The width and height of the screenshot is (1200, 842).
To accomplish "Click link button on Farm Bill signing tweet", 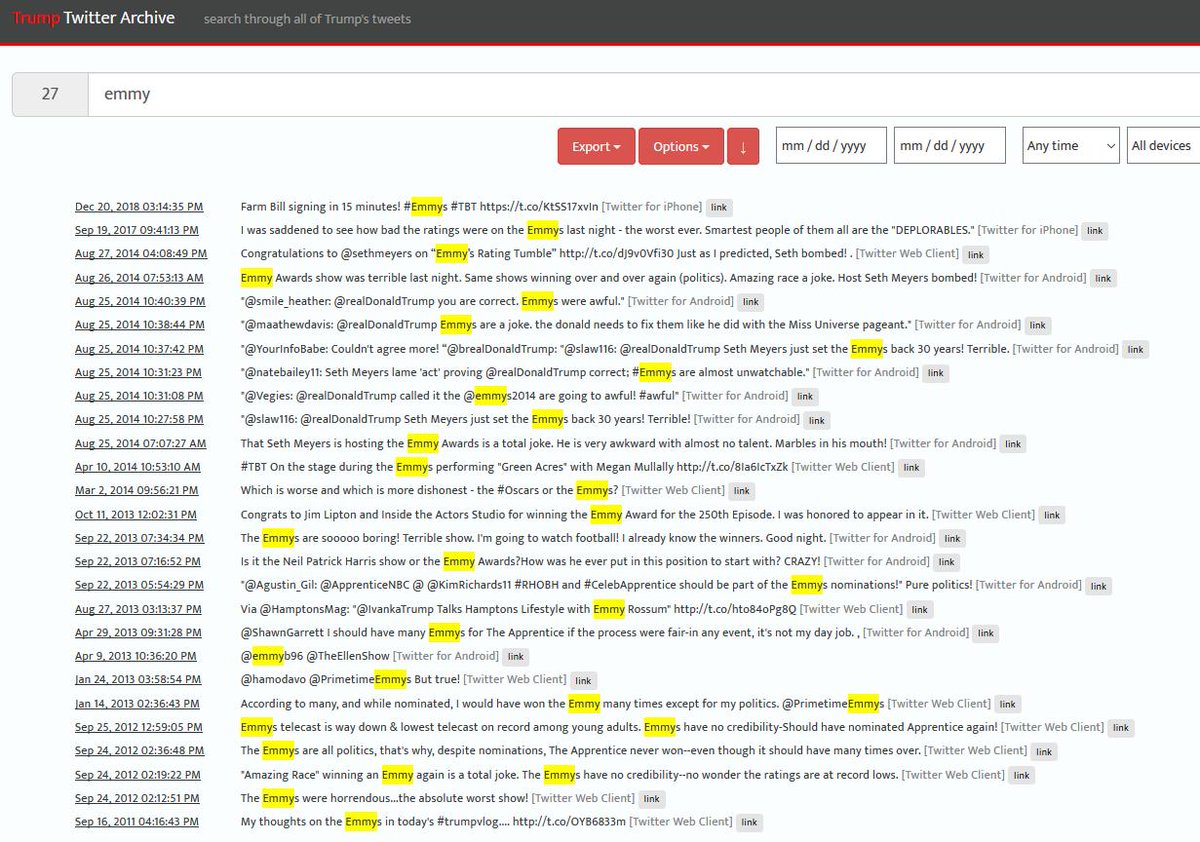I will [719, 208].
